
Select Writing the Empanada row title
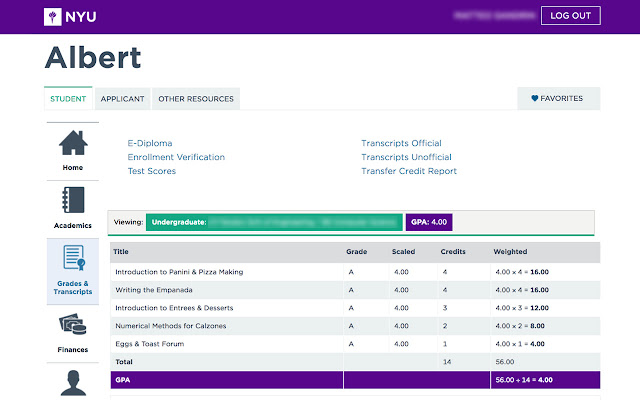pos(154,290)
